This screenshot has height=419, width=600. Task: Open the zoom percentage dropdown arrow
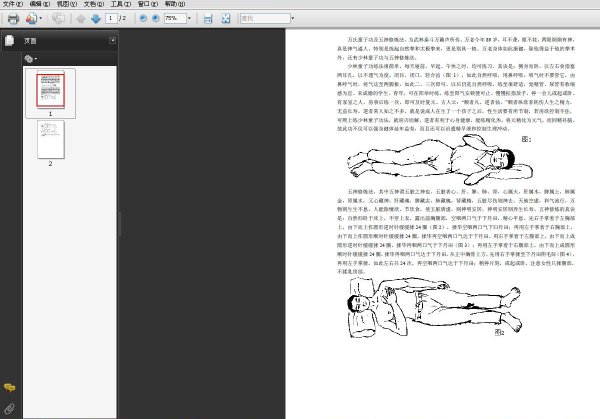click(x=189, y=18)
